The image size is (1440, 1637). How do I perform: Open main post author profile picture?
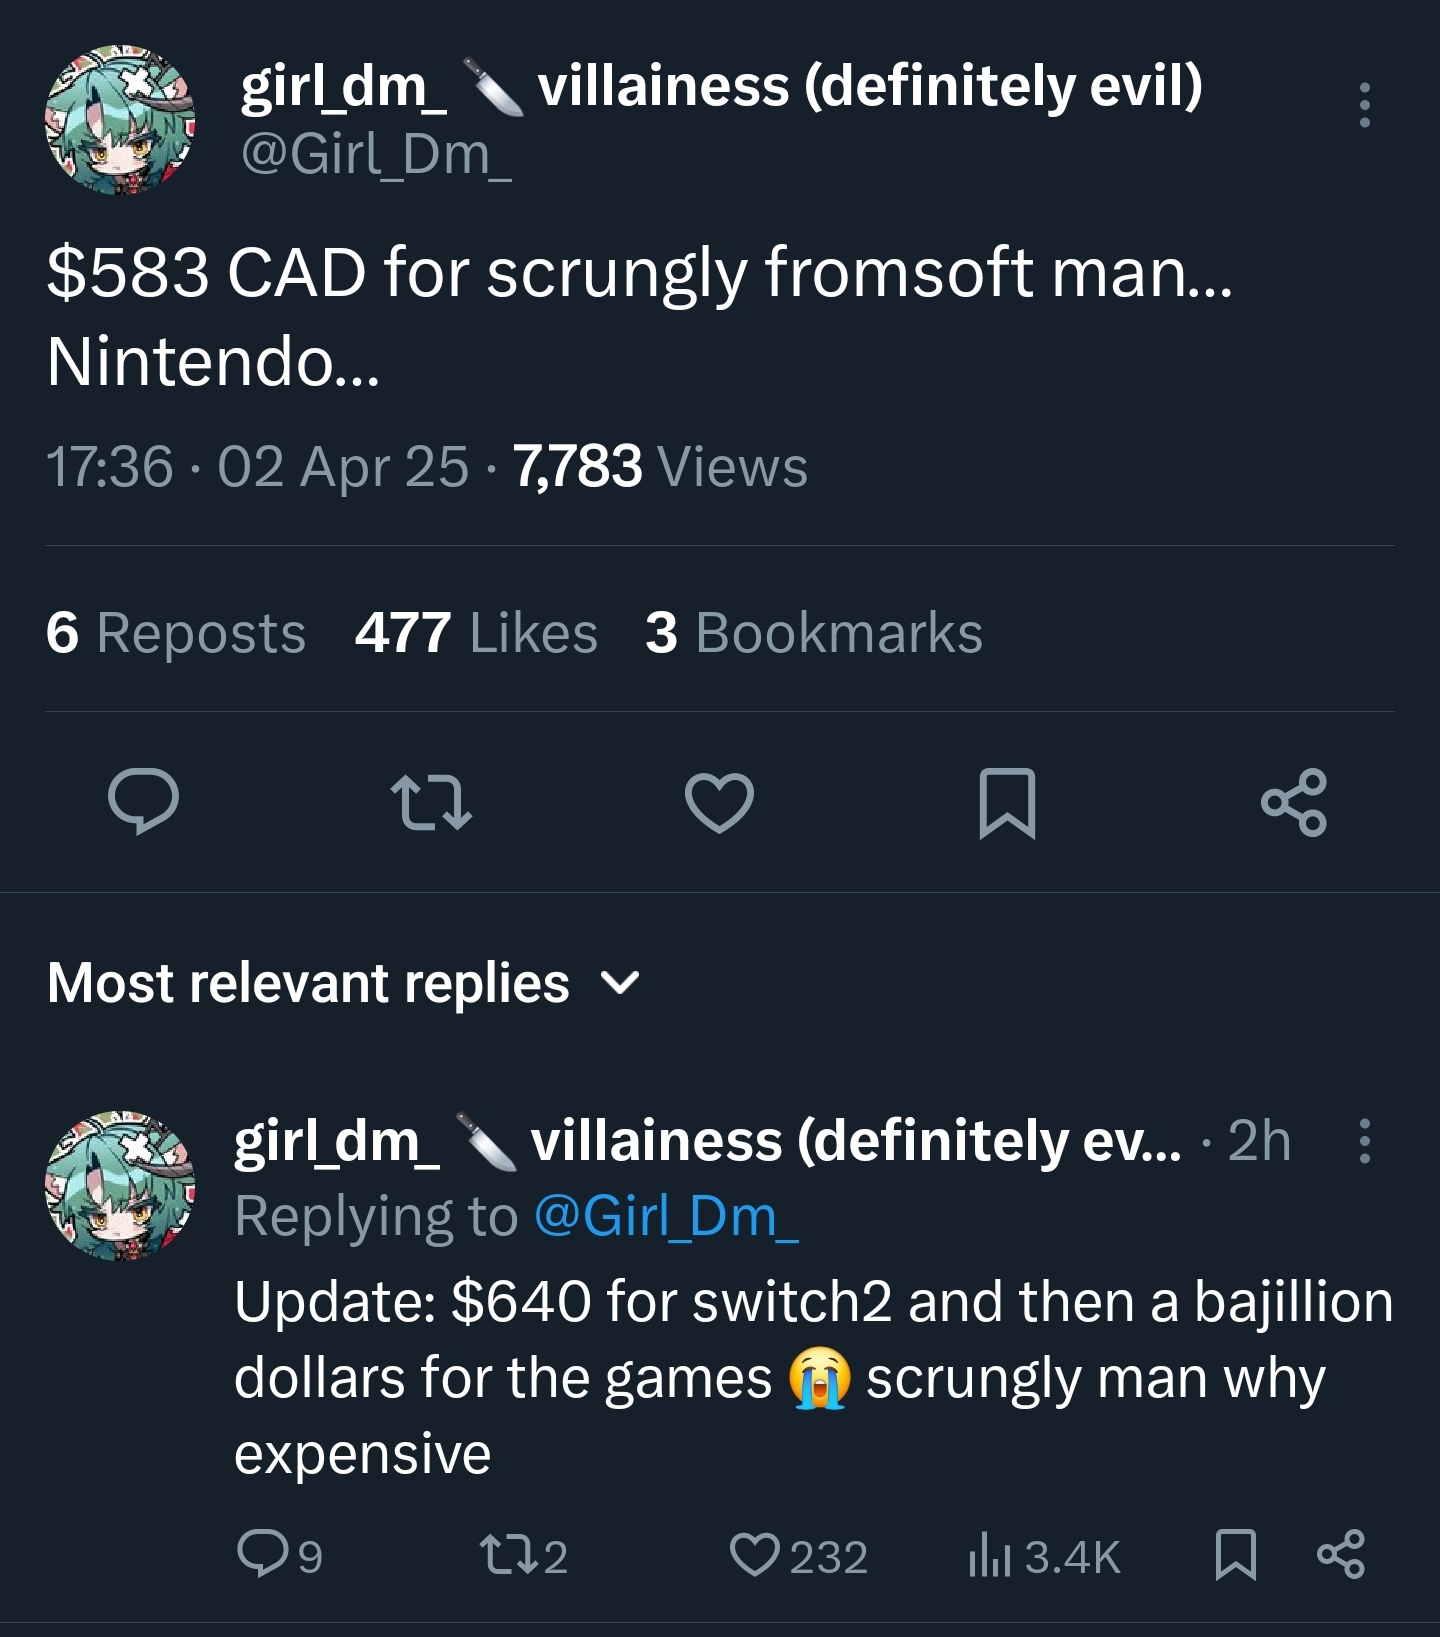click(120, 120)
